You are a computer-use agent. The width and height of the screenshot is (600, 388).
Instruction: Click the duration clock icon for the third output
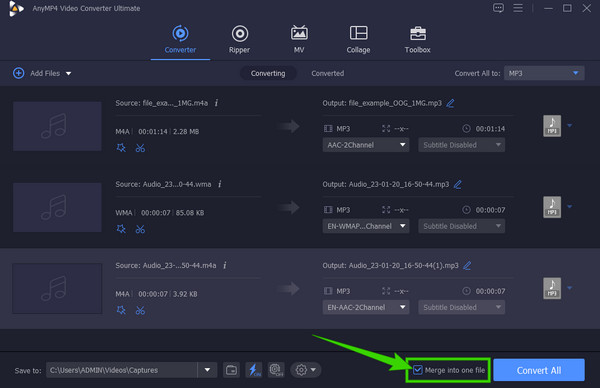click(x=466, y=291)
